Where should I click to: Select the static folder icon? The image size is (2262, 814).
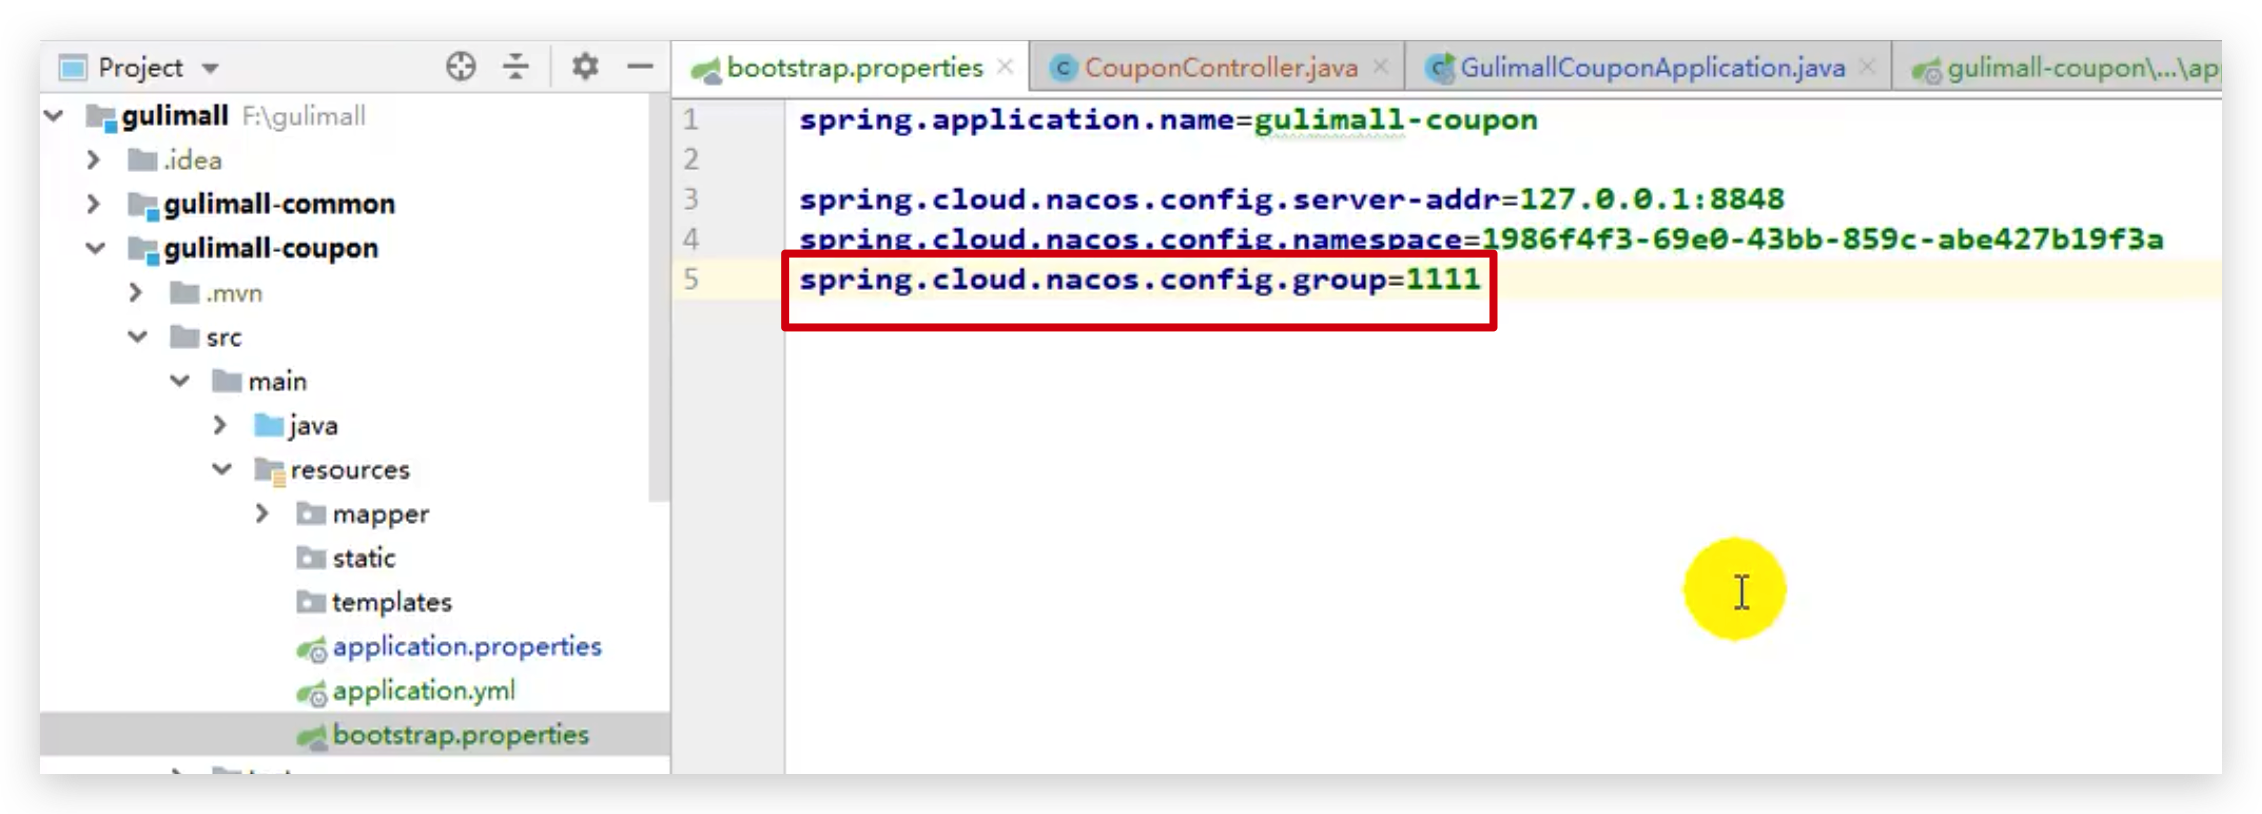(x=311, y=558)
